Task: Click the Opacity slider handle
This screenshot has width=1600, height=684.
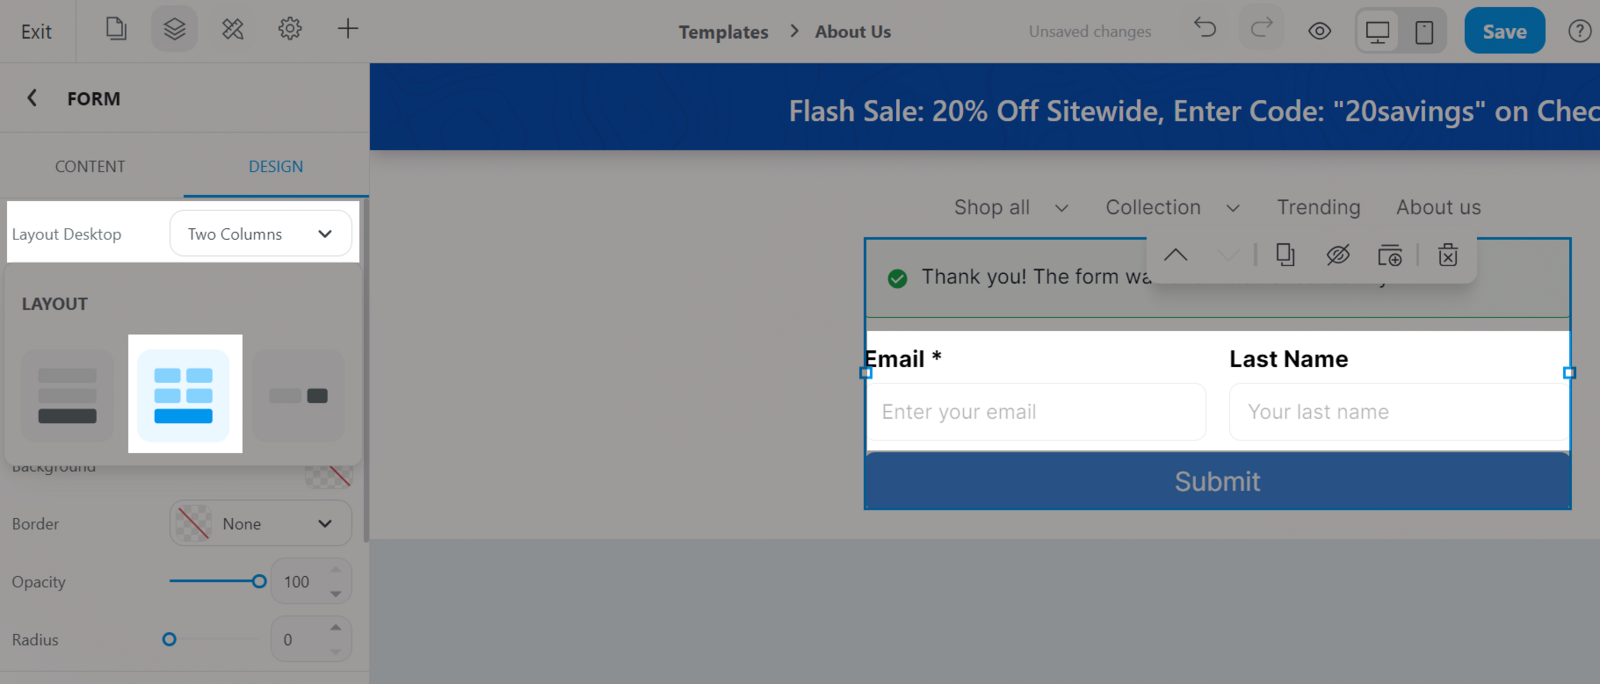Action: pos(259,581)
